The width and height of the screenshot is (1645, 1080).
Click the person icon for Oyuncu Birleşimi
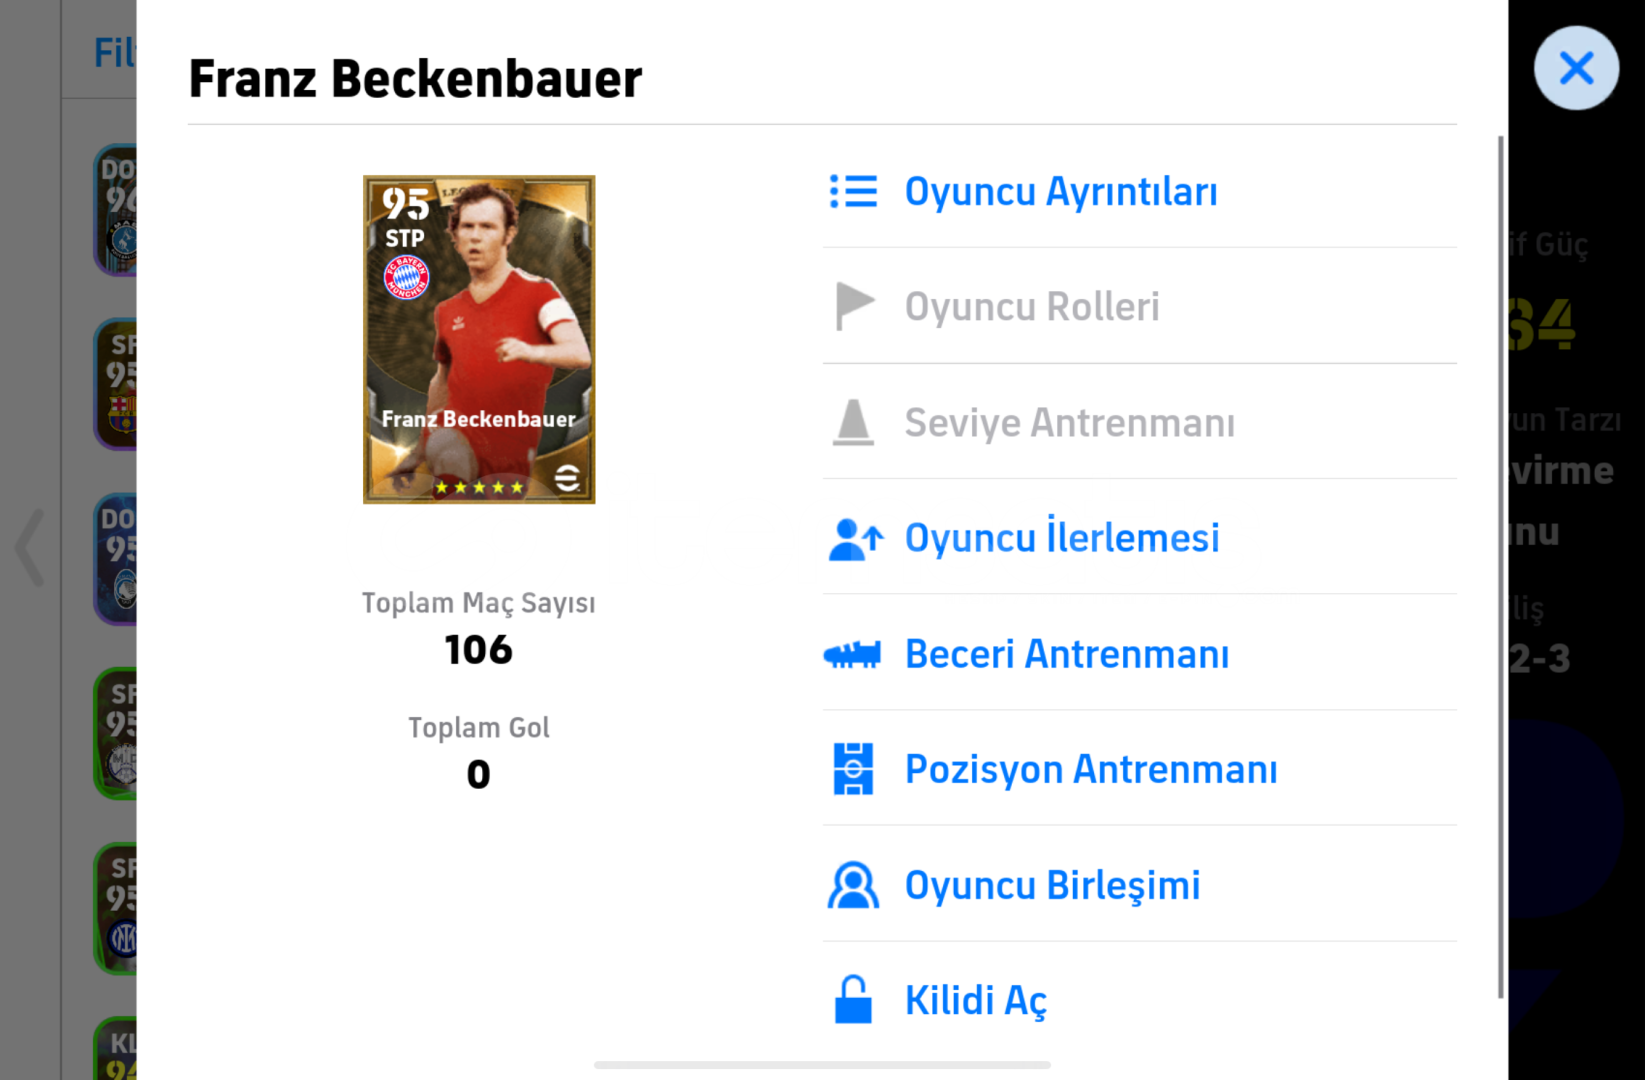(x=853, y=885)
